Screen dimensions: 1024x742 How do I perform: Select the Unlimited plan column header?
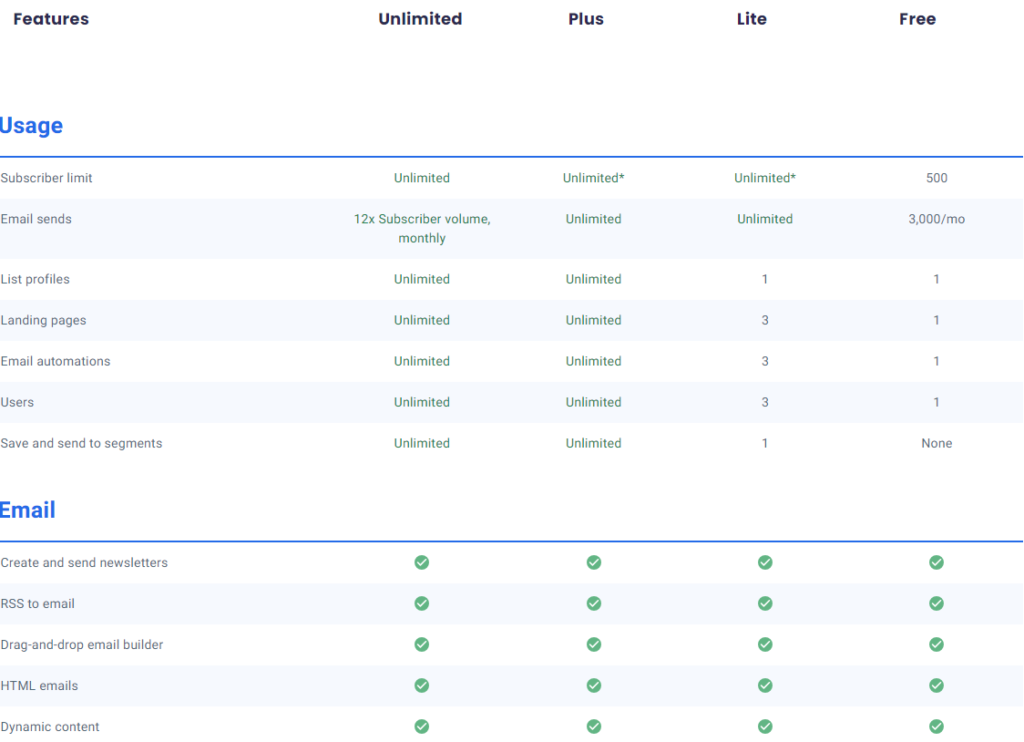coord(420,19)
